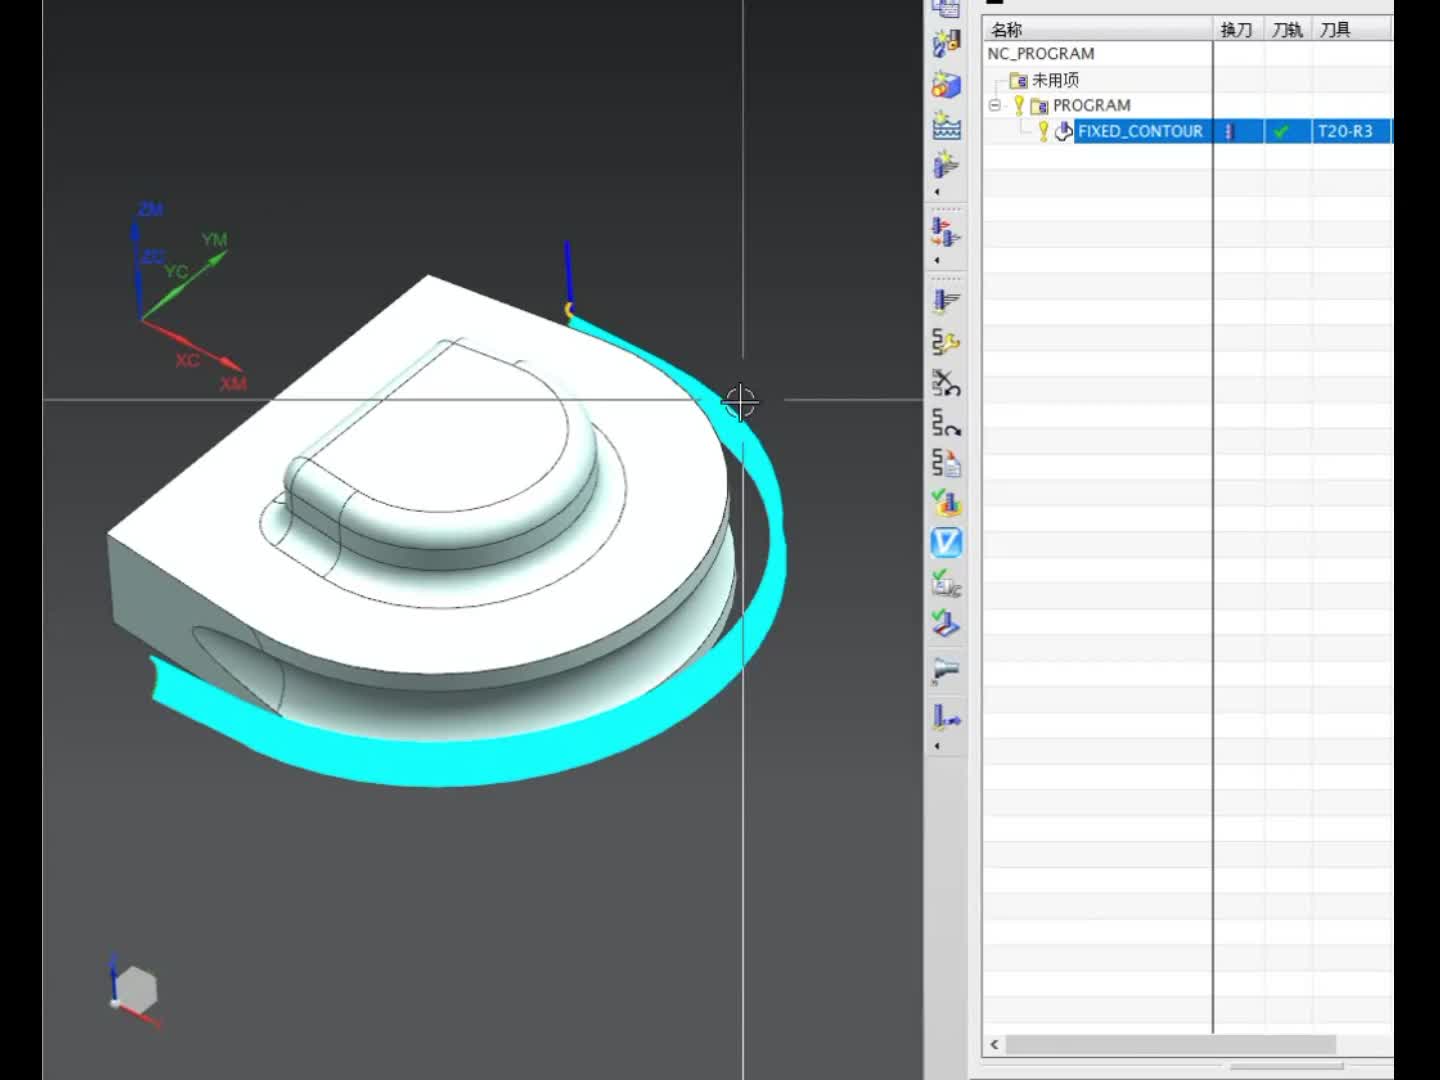Click the green checkmark tool path cell
Image resolution: width=1440 pixels, height=1080 pixels.
pos(1282,131)
